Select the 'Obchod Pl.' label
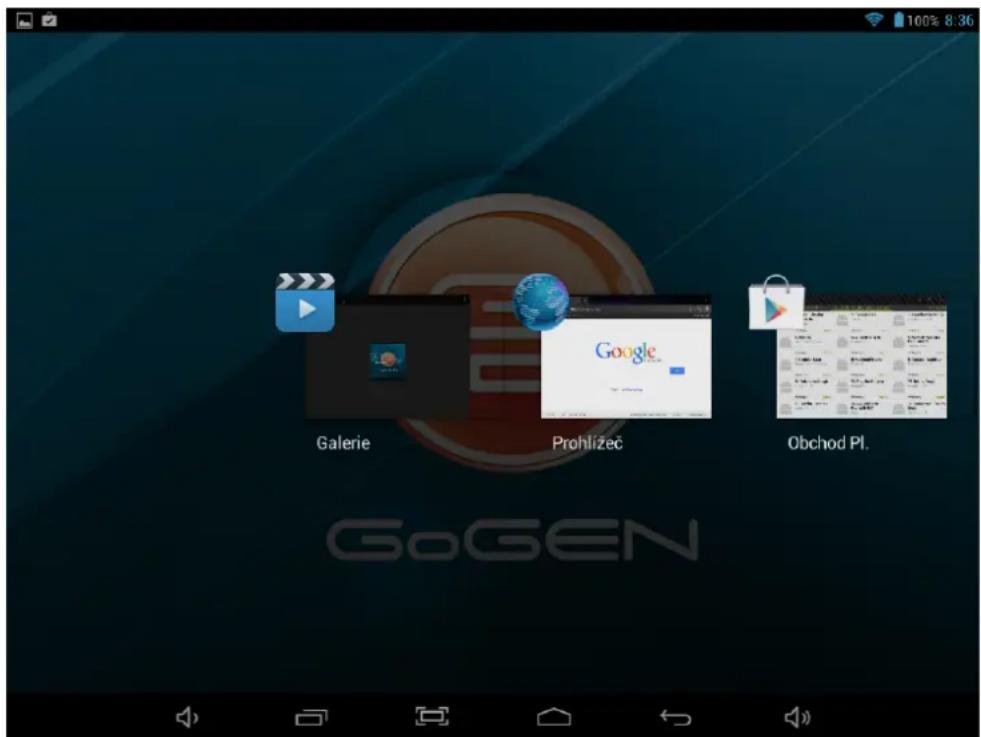The height and width of the screenshot is (737, 981). pyautogui.click(x=828, y=443)
